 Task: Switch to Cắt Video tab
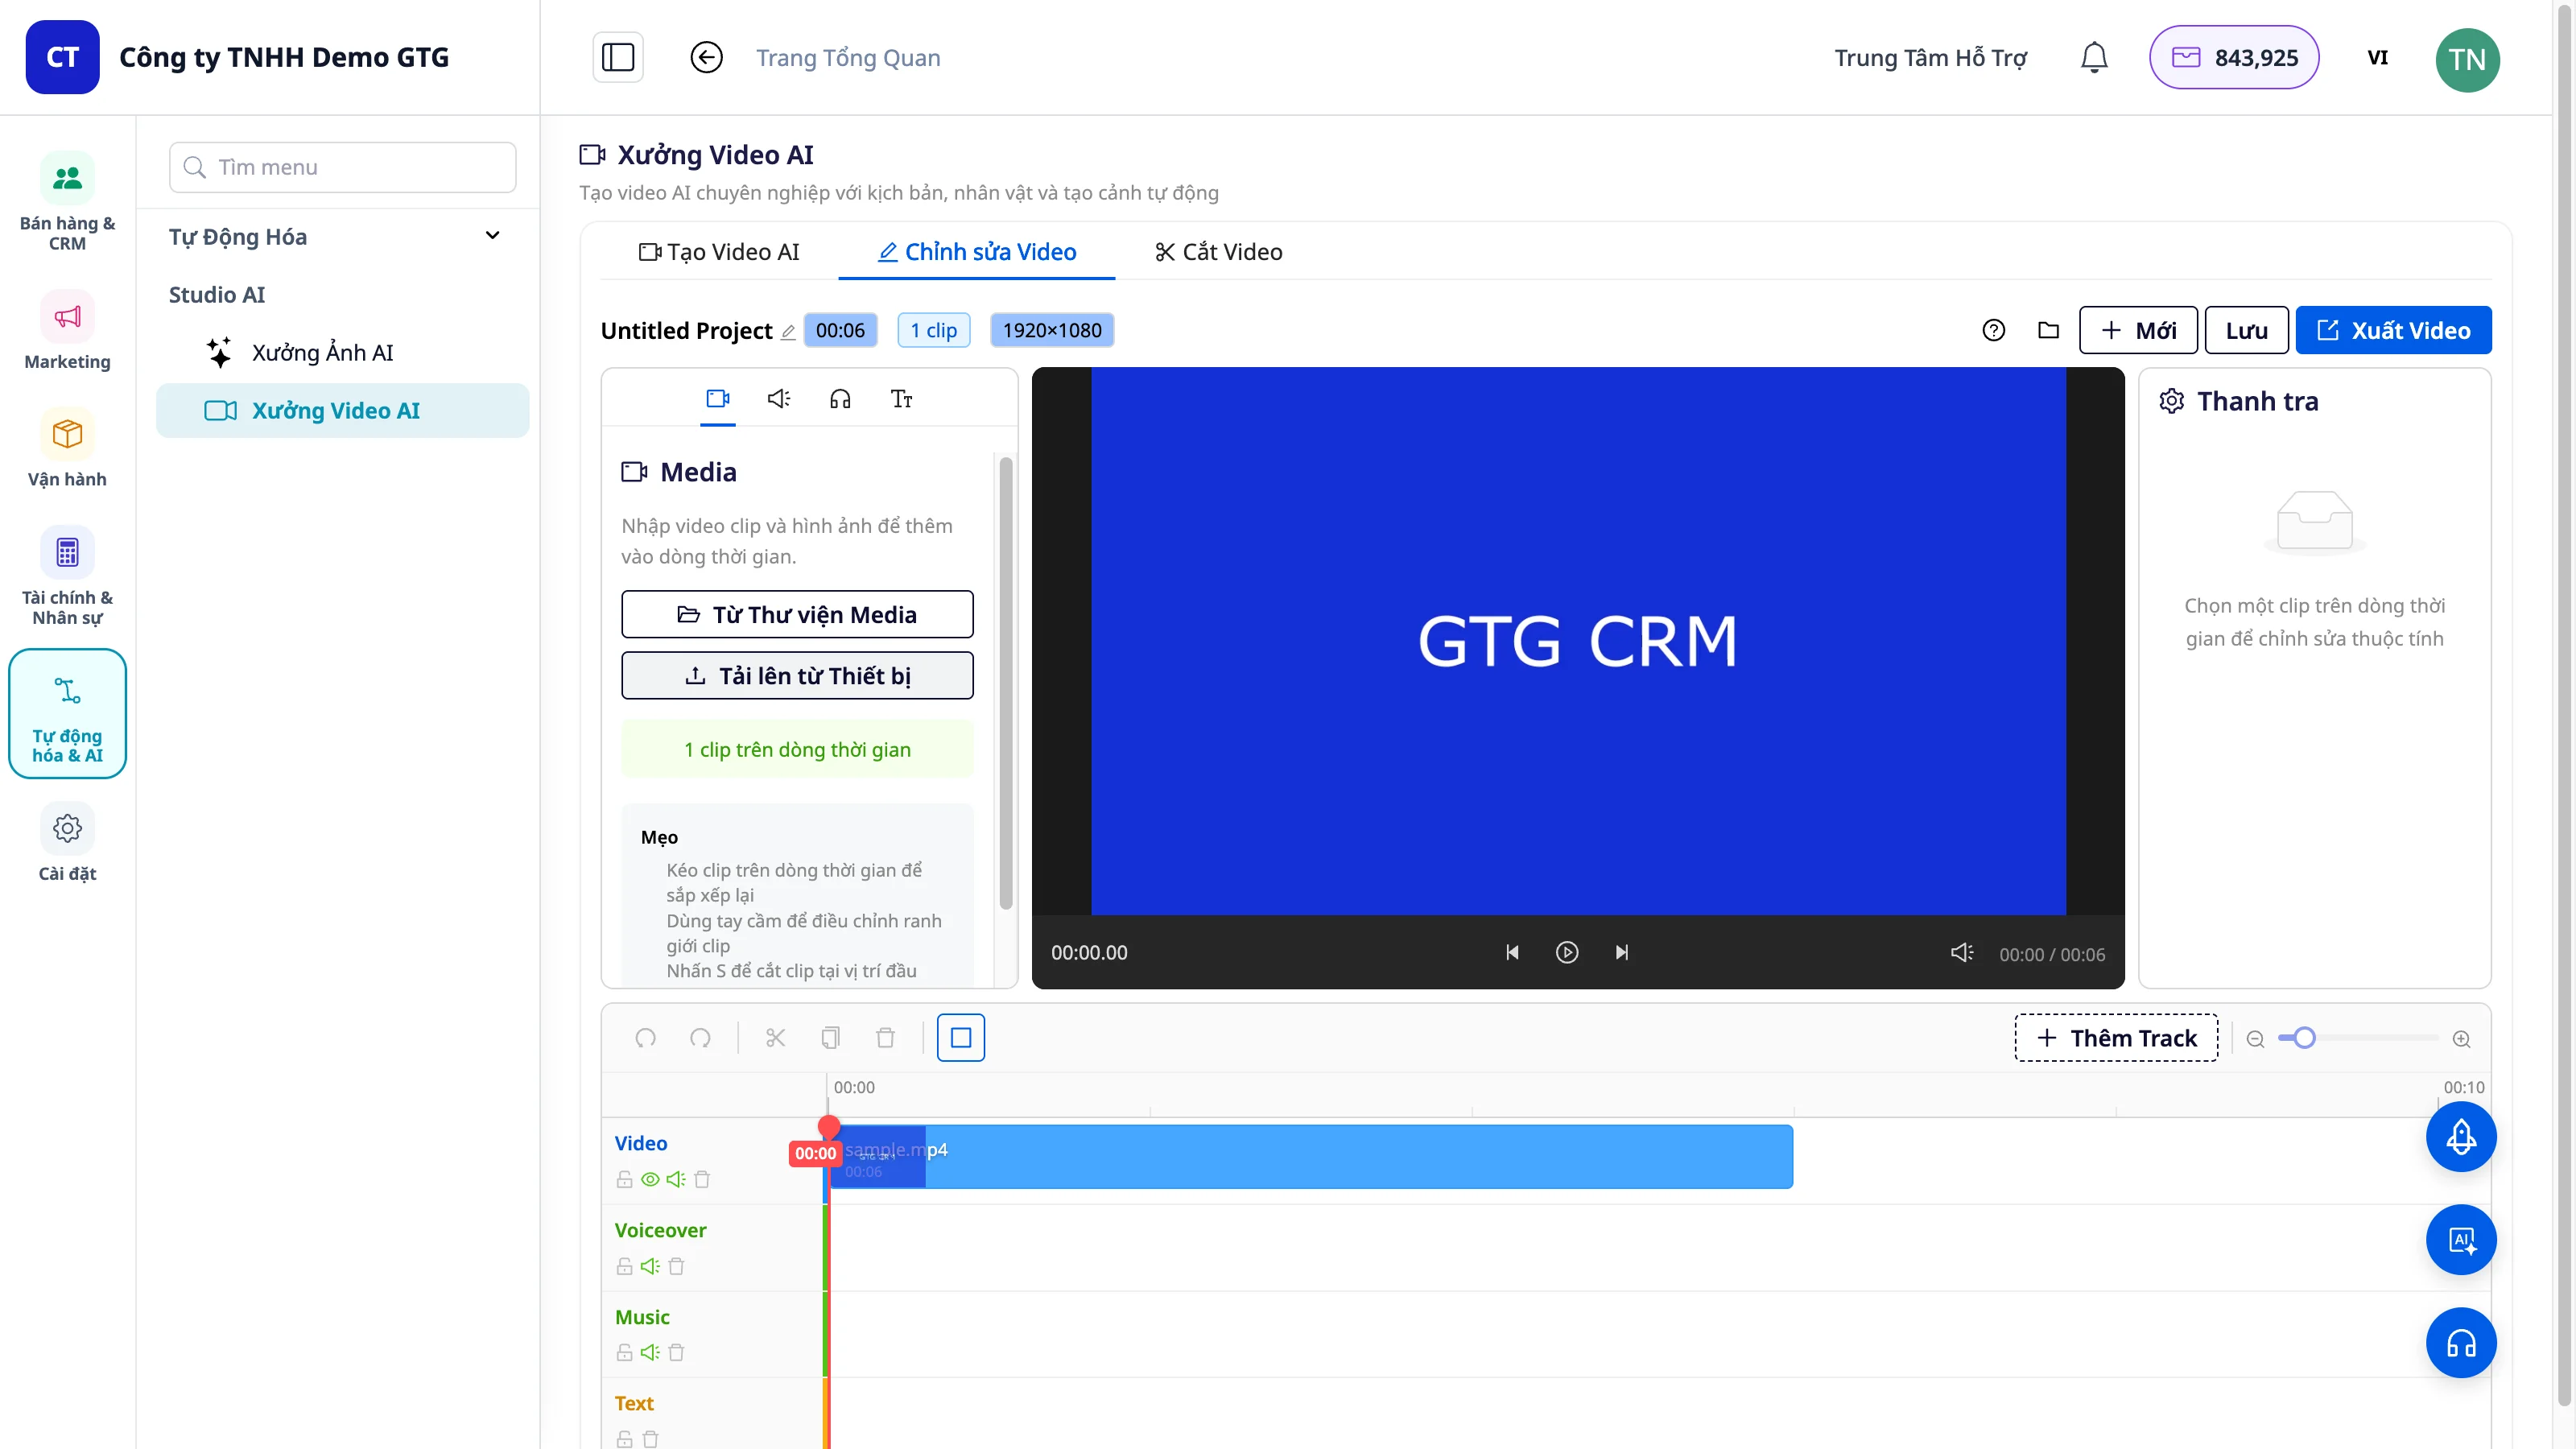[1218, 252]
